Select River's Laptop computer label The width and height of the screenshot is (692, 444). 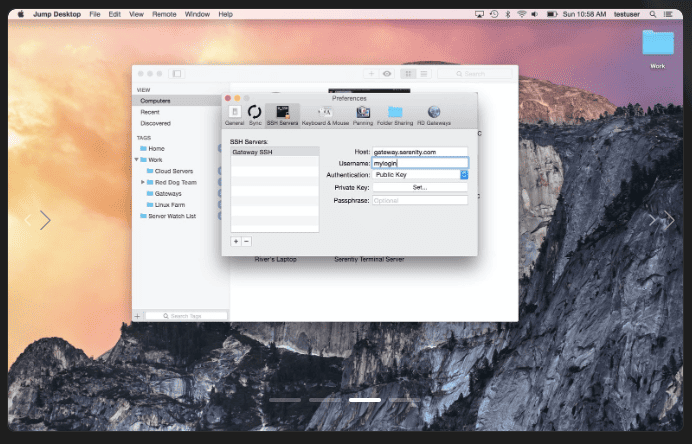[275, 259]
